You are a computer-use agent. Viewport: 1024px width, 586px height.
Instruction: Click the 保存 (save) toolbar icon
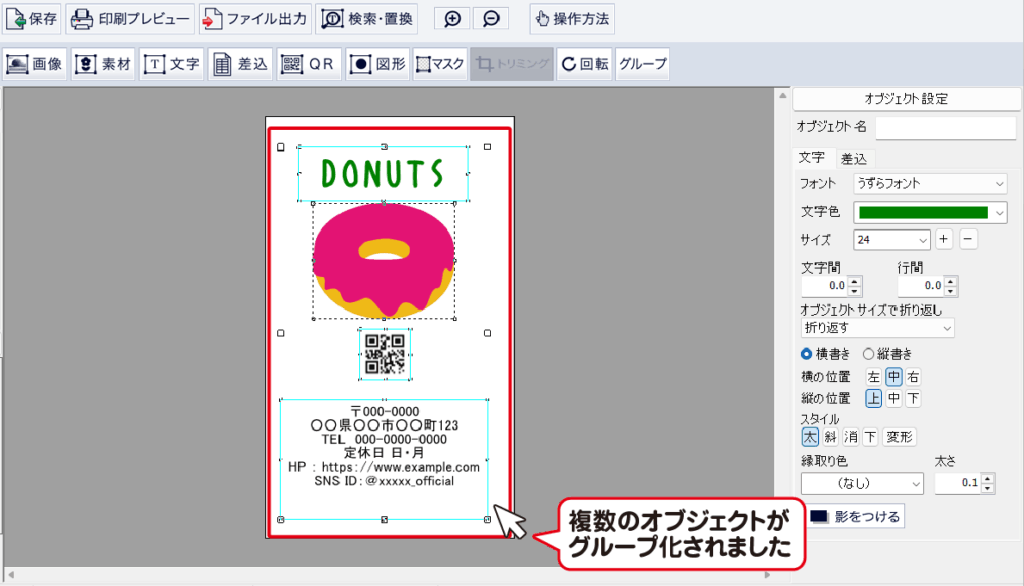(33, 18)
